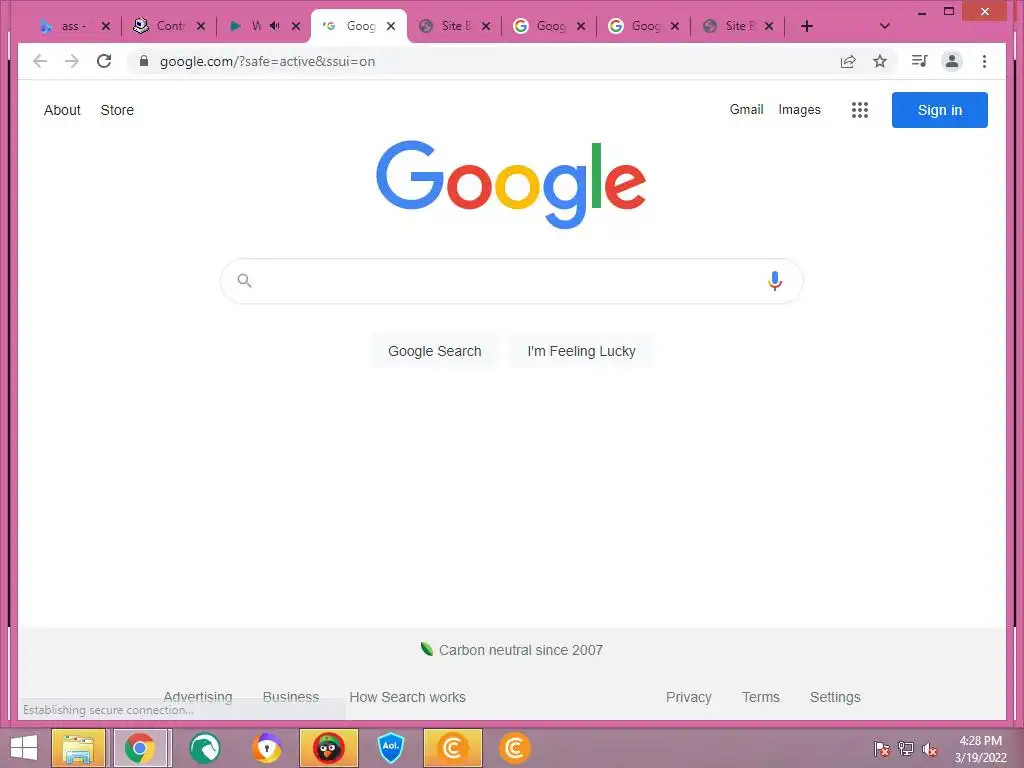Open the media controls icon in toolbar
This screenshot has height=768, width=1024.
(x=920, y=61)
